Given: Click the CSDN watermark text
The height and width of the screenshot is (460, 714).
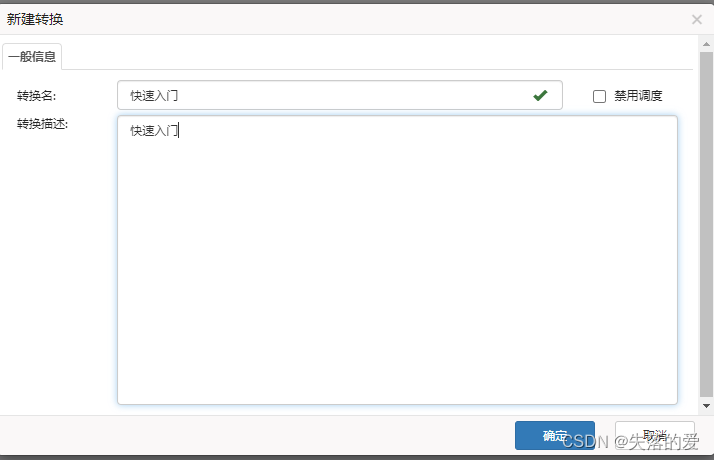Looking at the screenshot, I should (x=631, y=442).
